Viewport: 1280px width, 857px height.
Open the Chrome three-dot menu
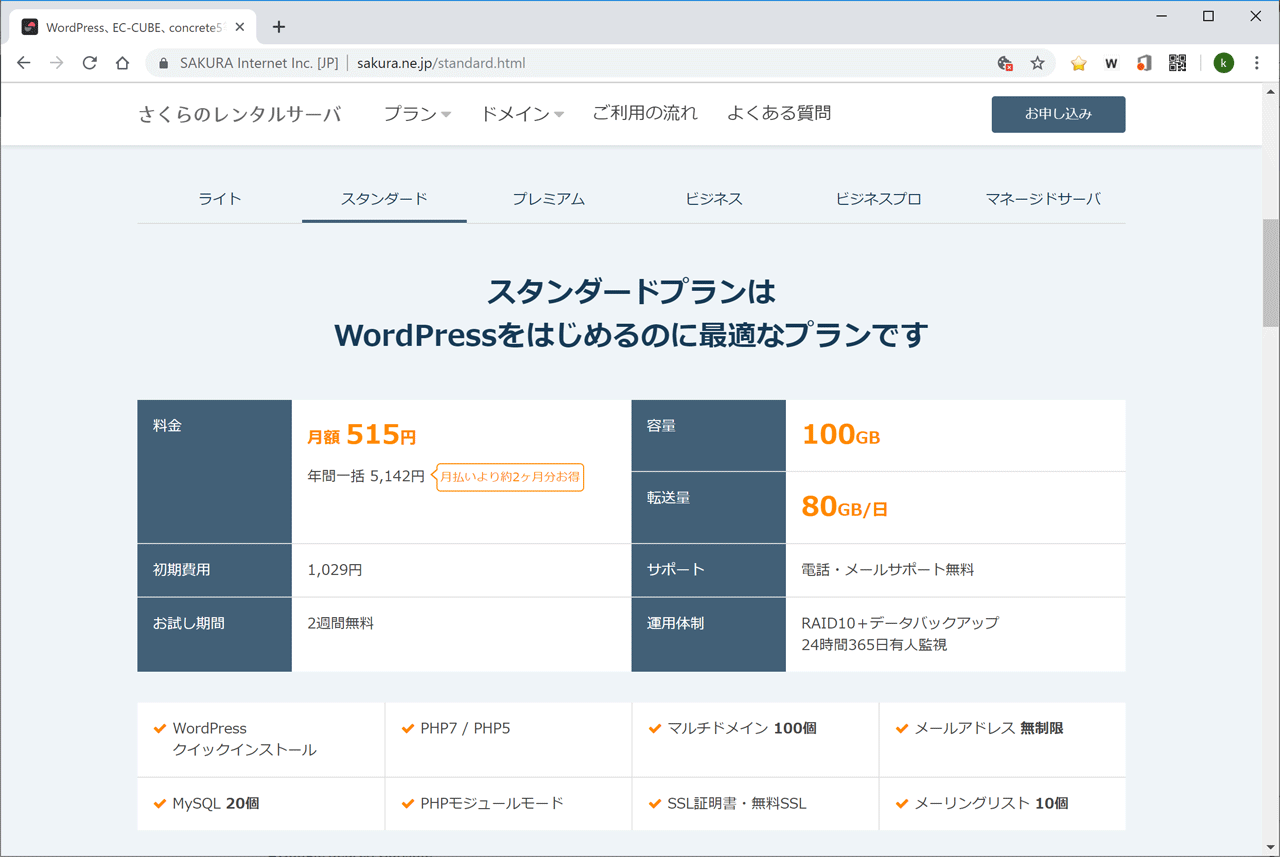click(1256, 63)
